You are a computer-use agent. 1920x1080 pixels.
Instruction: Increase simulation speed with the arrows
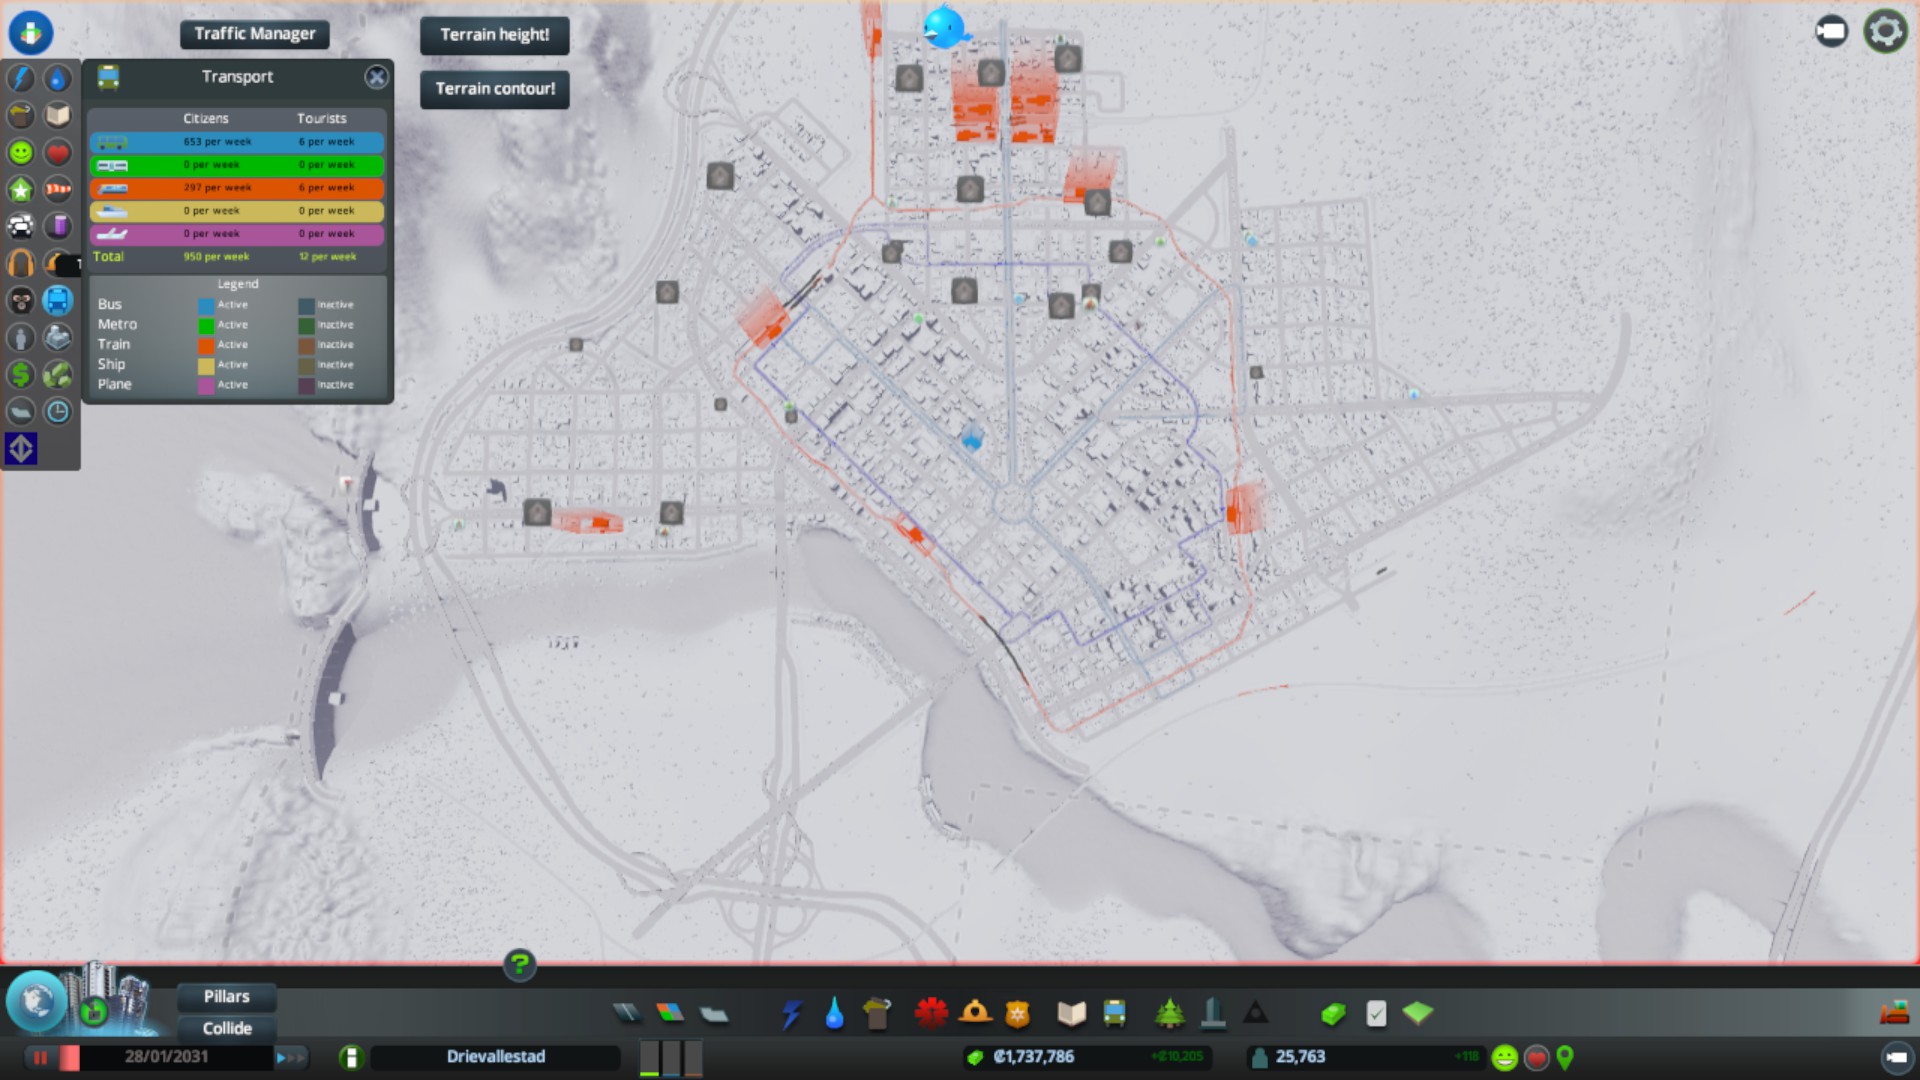pyautogui.click(x=291, y=1057)
